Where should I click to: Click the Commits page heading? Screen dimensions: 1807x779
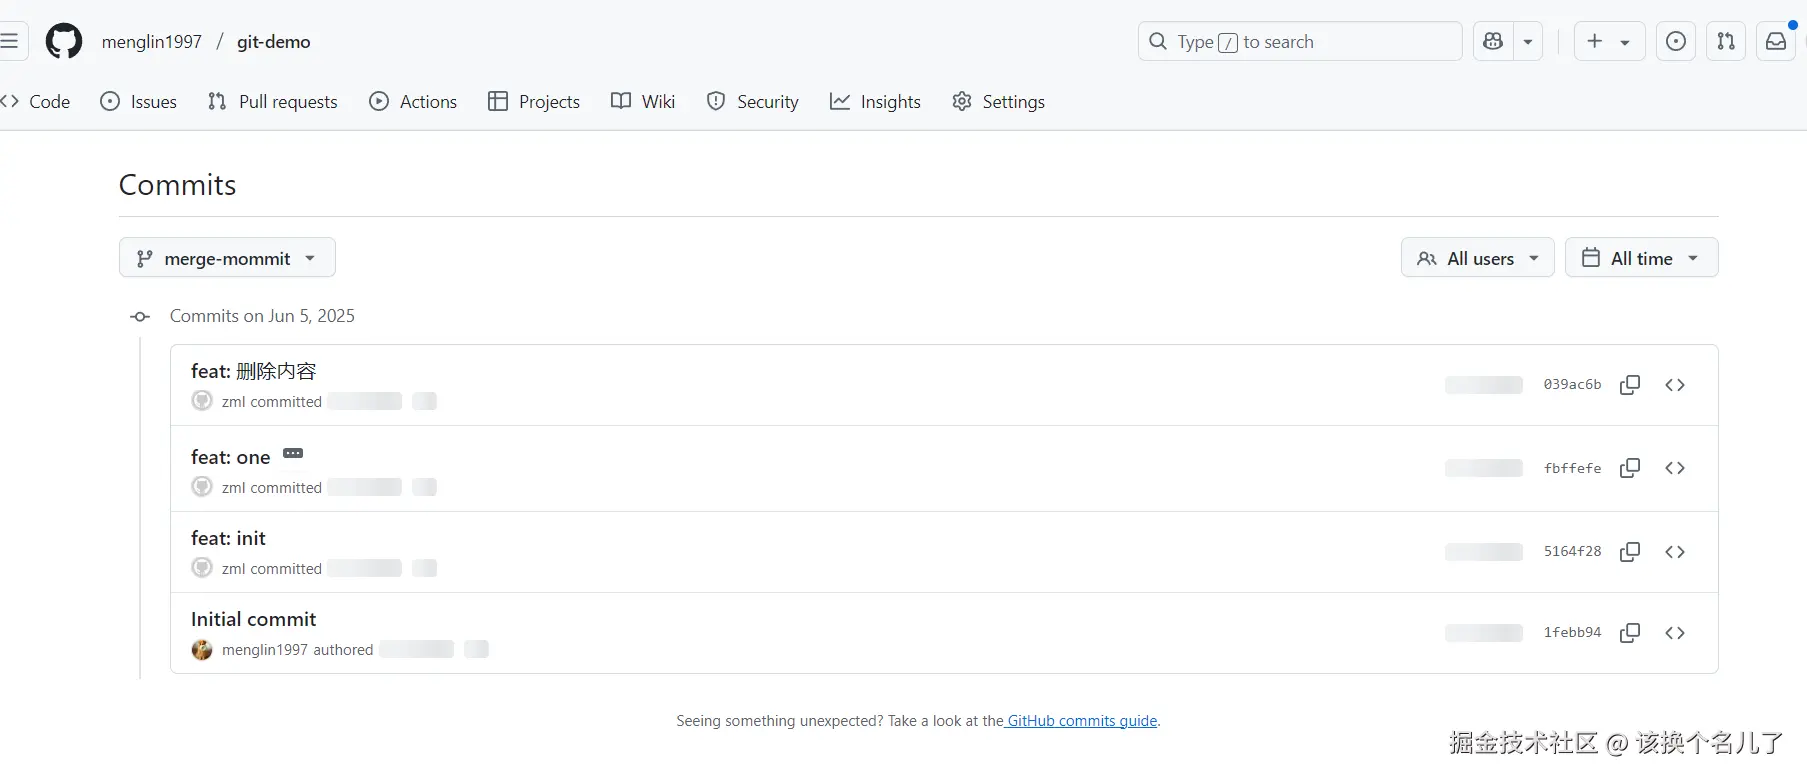[178, 185]
